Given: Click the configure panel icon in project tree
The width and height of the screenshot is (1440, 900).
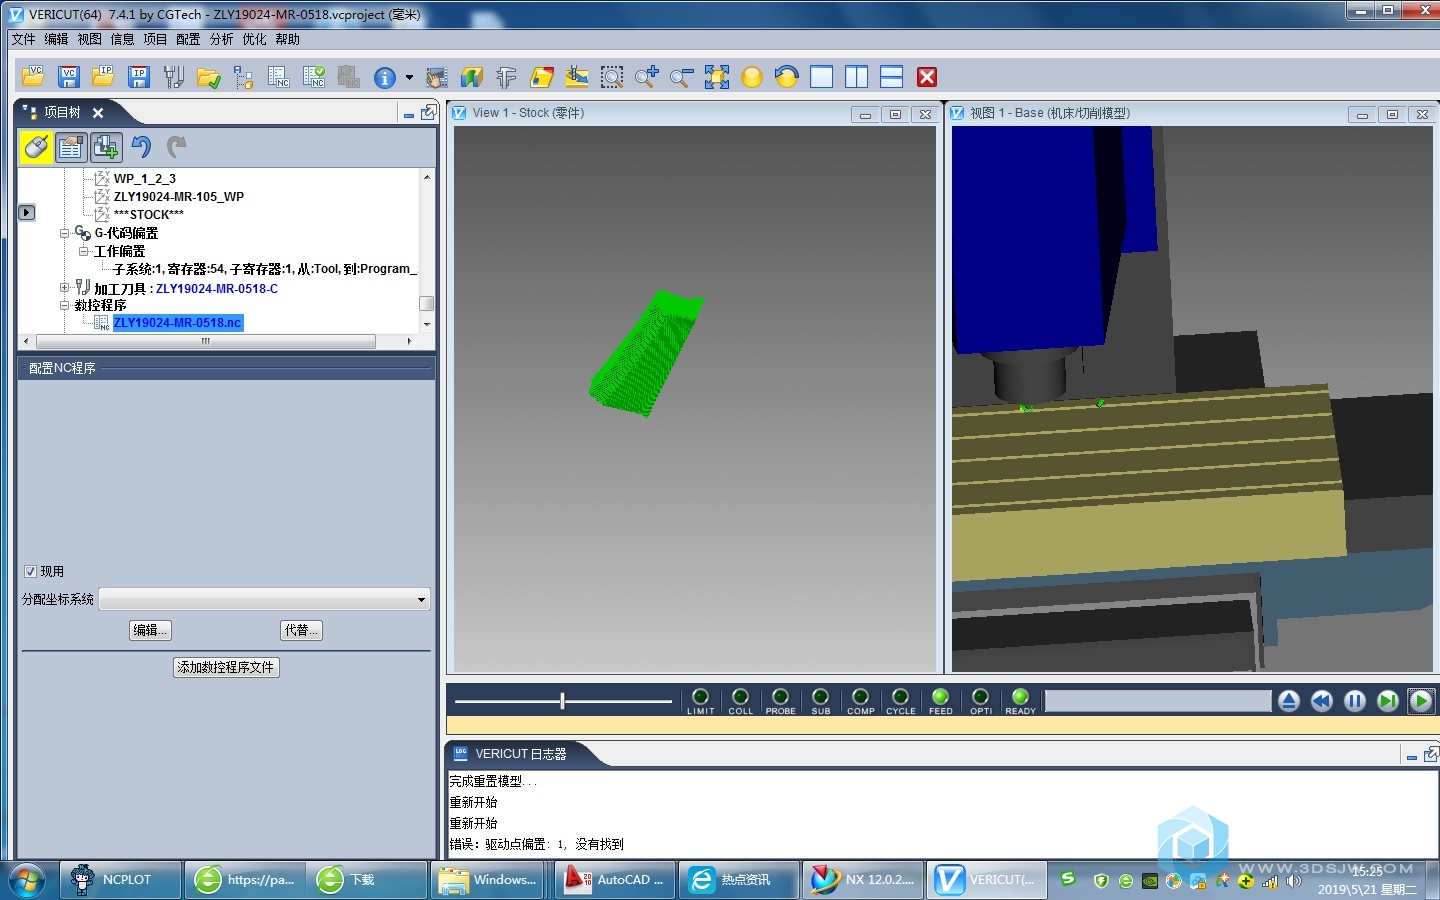Looking at the screenshot, I should click(71, 148).
